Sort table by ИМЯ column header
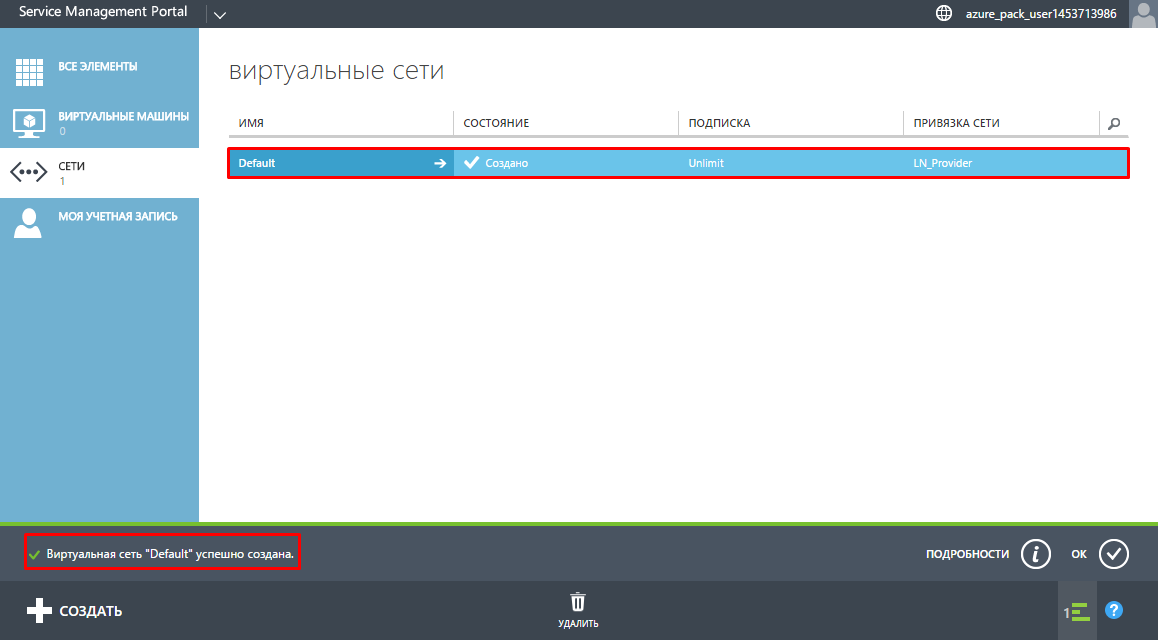 (251, 123)
